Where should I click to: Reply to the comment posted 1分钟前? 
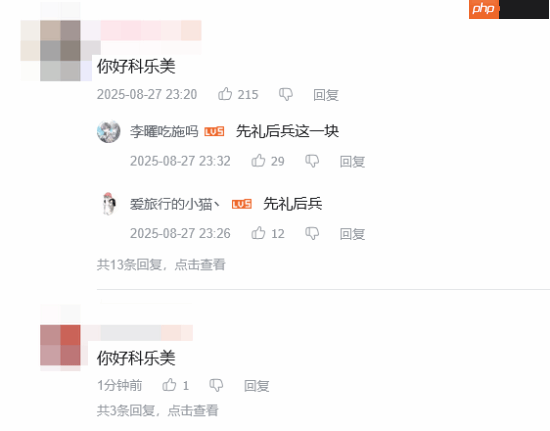tap(257, 386)
